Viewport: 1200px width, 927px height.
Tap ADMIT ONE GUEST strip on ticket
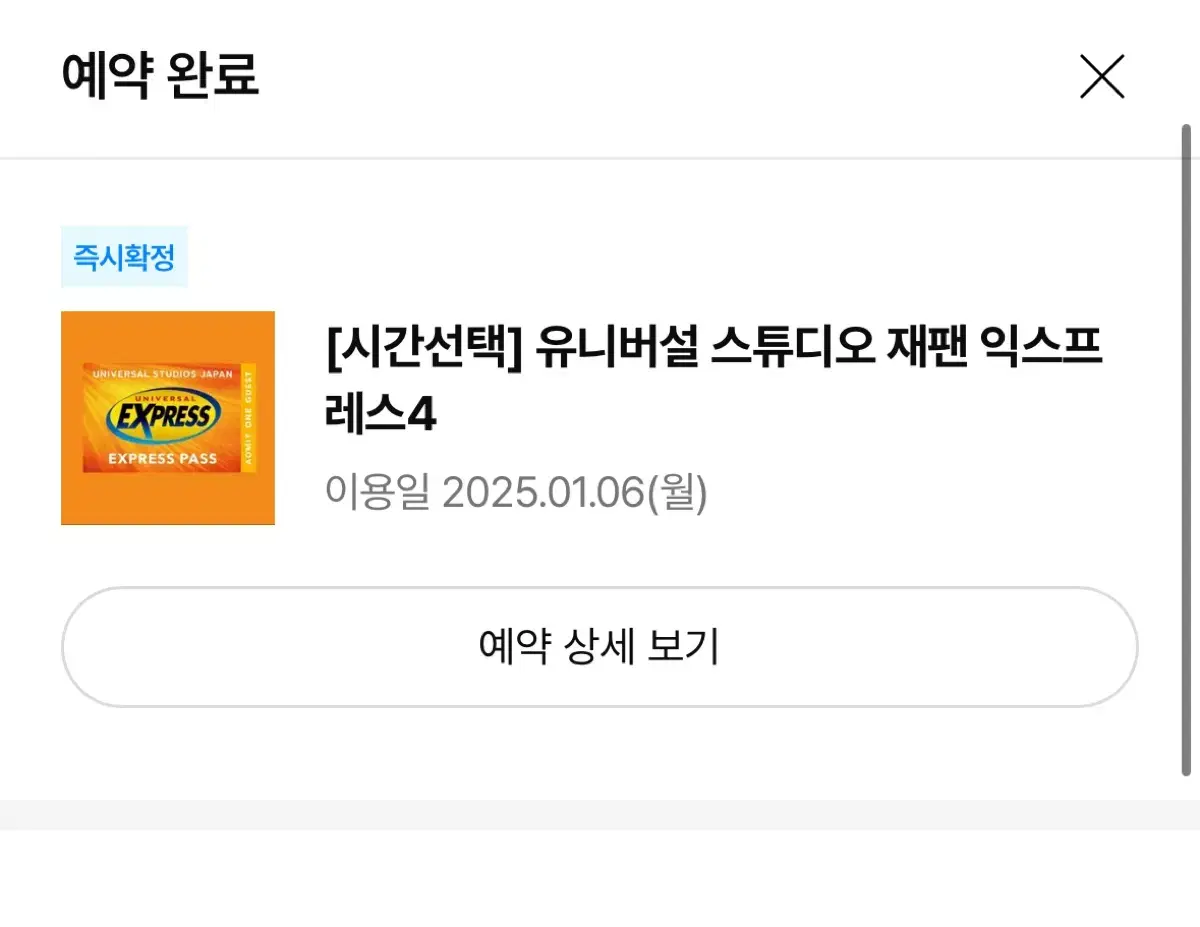point(249,417)
